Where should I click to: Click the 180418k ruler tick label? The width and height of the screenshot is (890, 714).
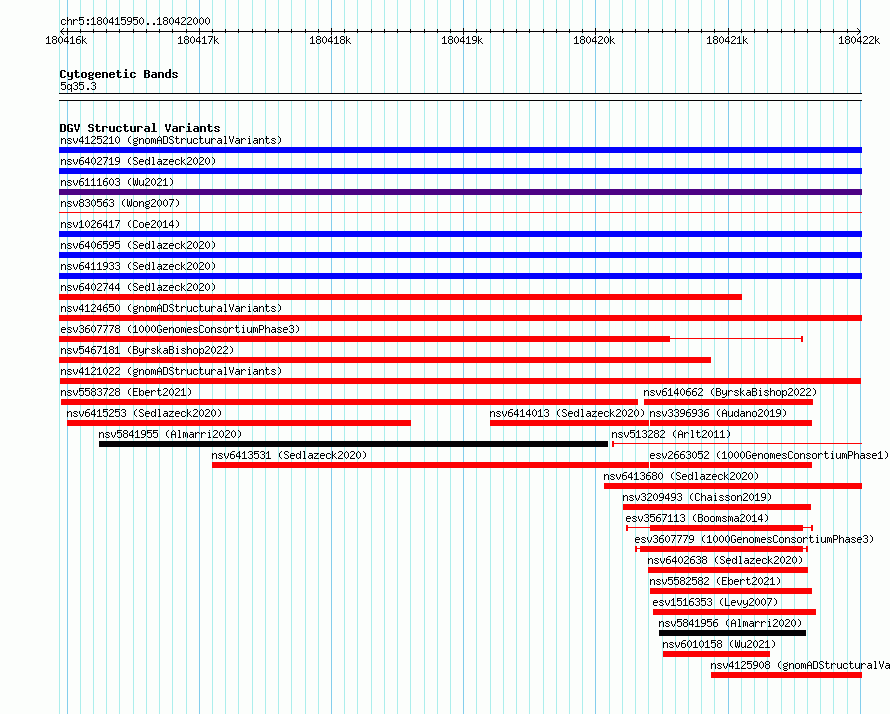click(330, 40)
